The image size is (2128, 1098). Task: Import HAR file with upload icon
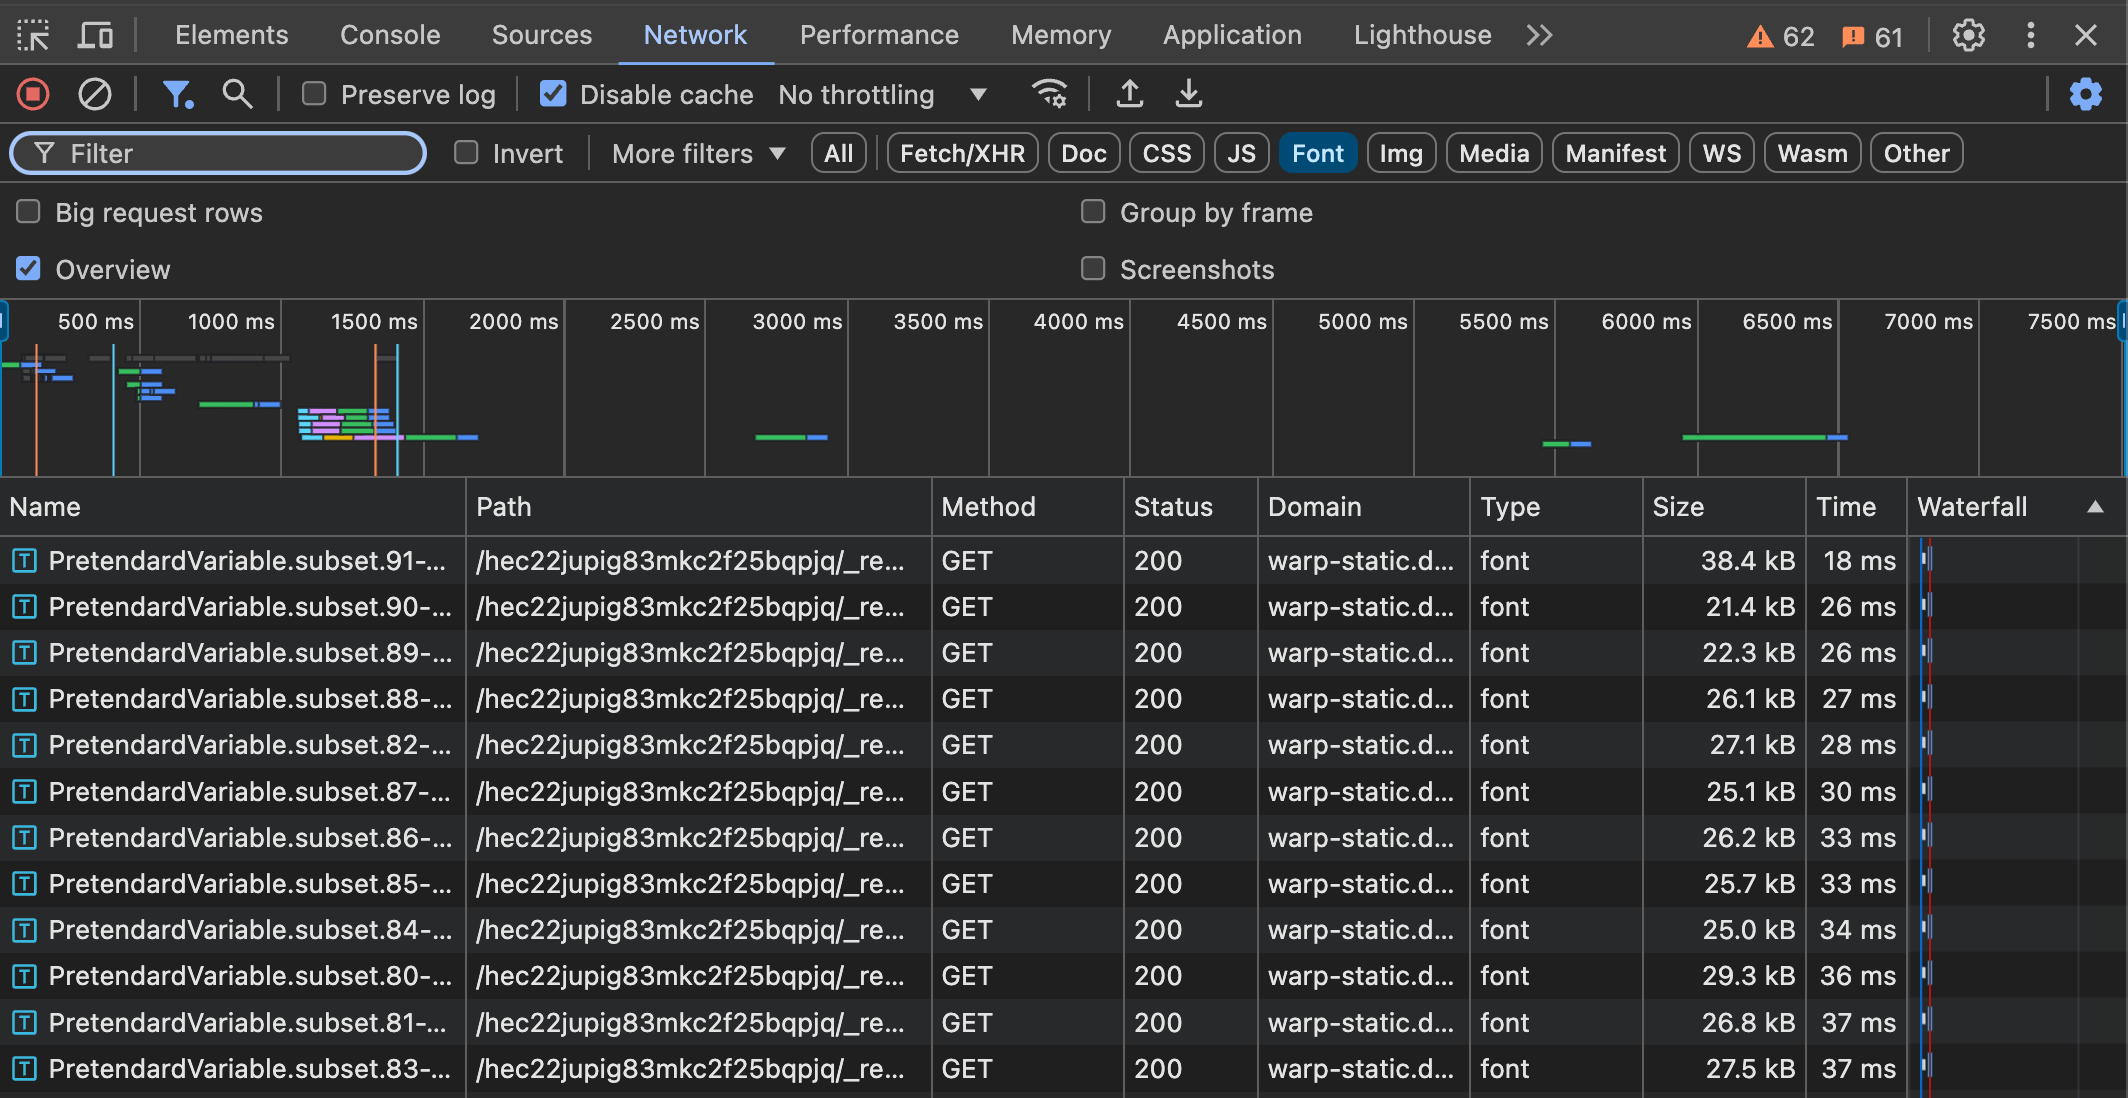pyautogui.click(x=1130, y=95)
